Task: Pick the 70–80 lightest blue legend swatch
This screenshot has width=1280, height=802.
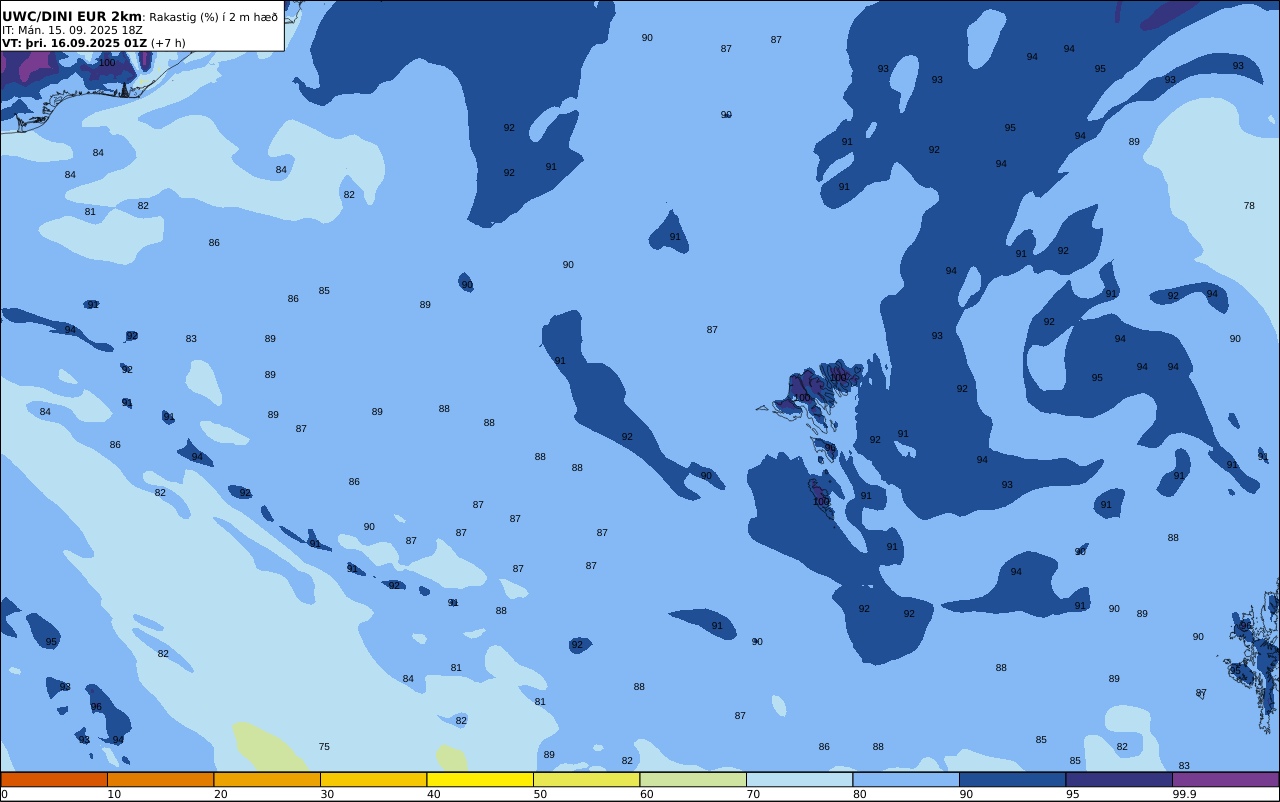Action: [800, 779]
